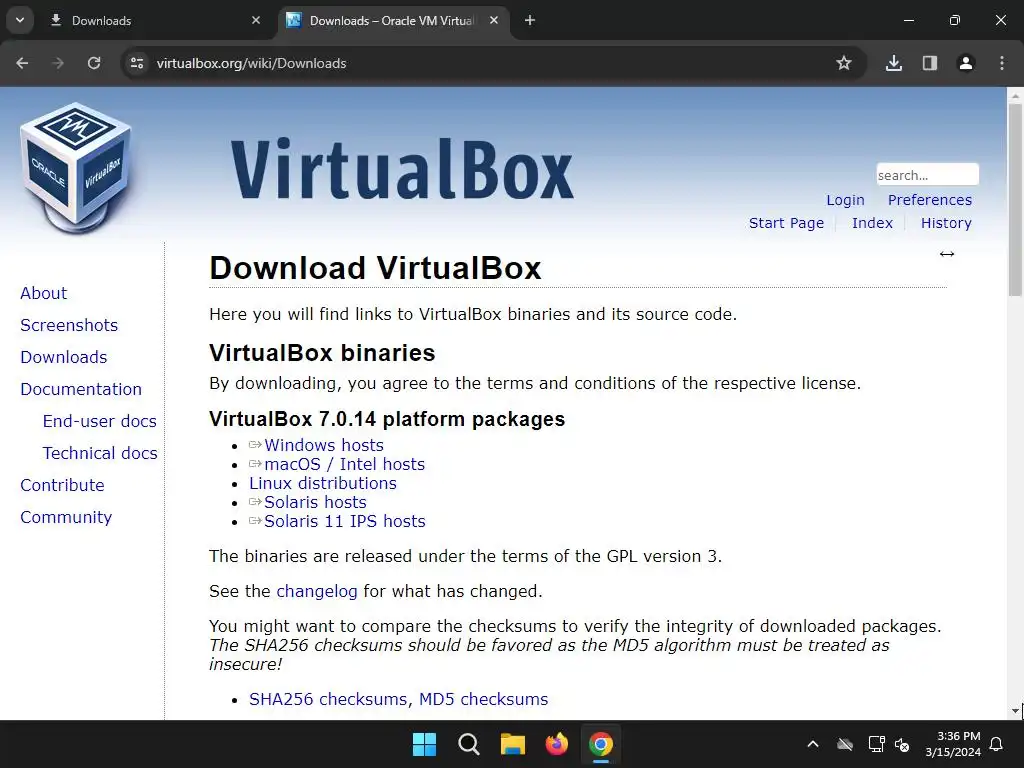This screenshot has width=1024, height=768.
Task: Open Chrome profile avatar icon
Action: pyautogui.click(x=966, y=63)
